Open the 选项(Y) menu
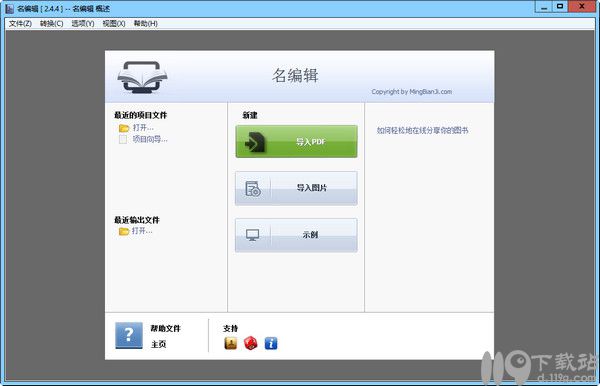The height and width of the screenshot is (386, 600). click(83, 24)
